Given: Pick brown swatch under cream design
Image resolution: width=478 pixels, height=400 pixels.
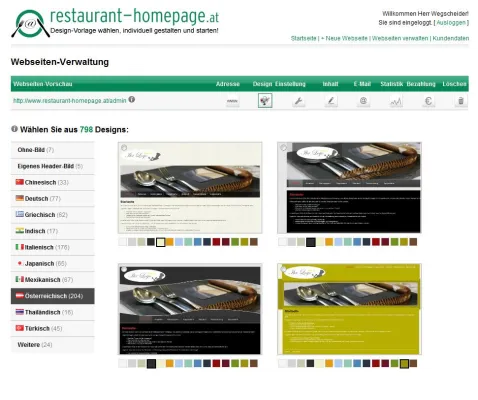Looking at the screenshot, I should point(254,242).
